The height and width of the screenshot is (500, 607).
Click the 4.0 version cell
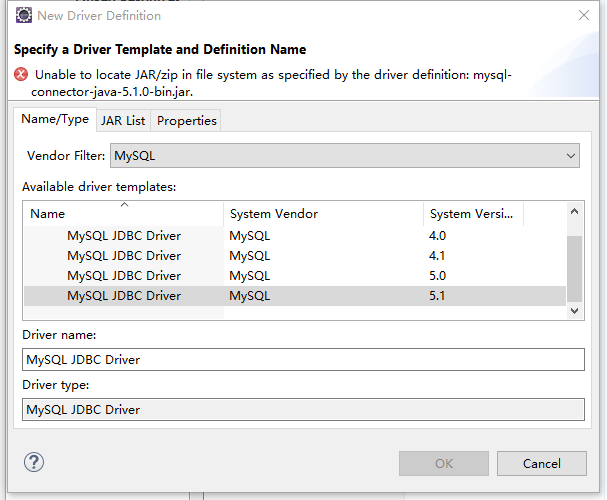tap(437, 236)
